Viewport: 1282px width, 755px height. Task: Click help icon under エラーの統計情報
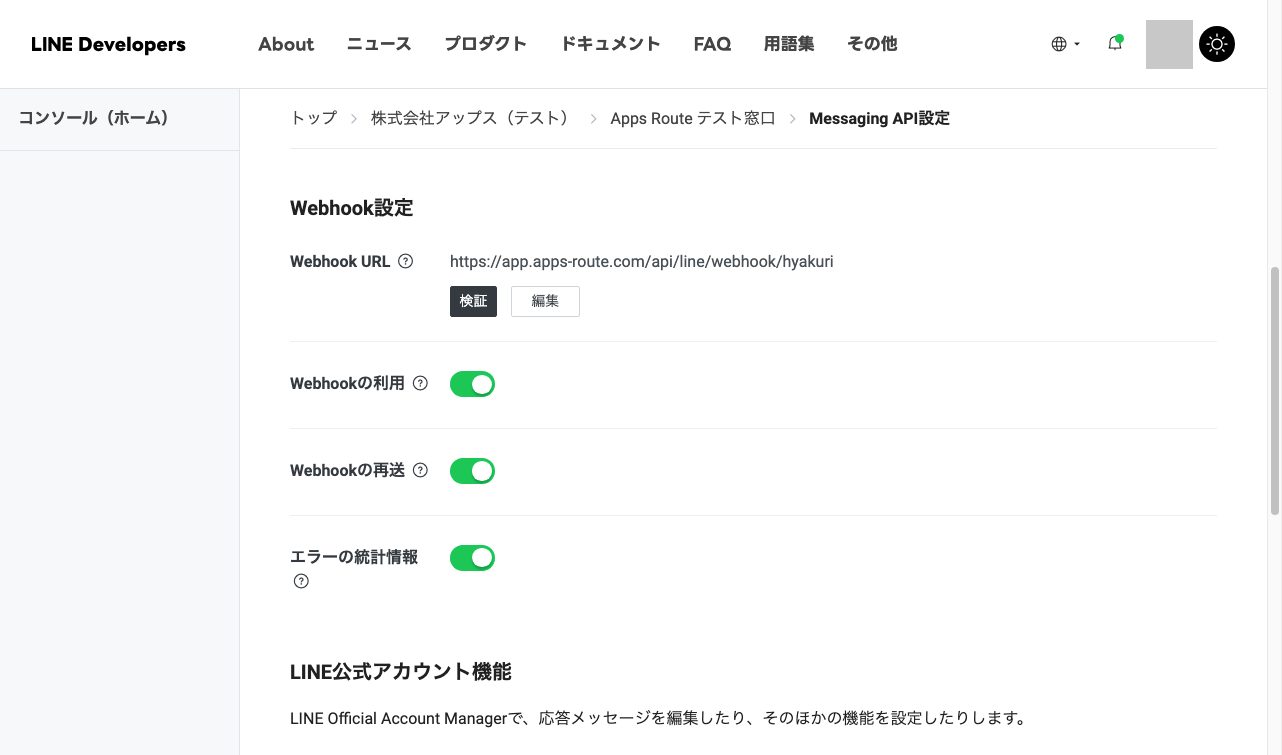click(301, 581)
